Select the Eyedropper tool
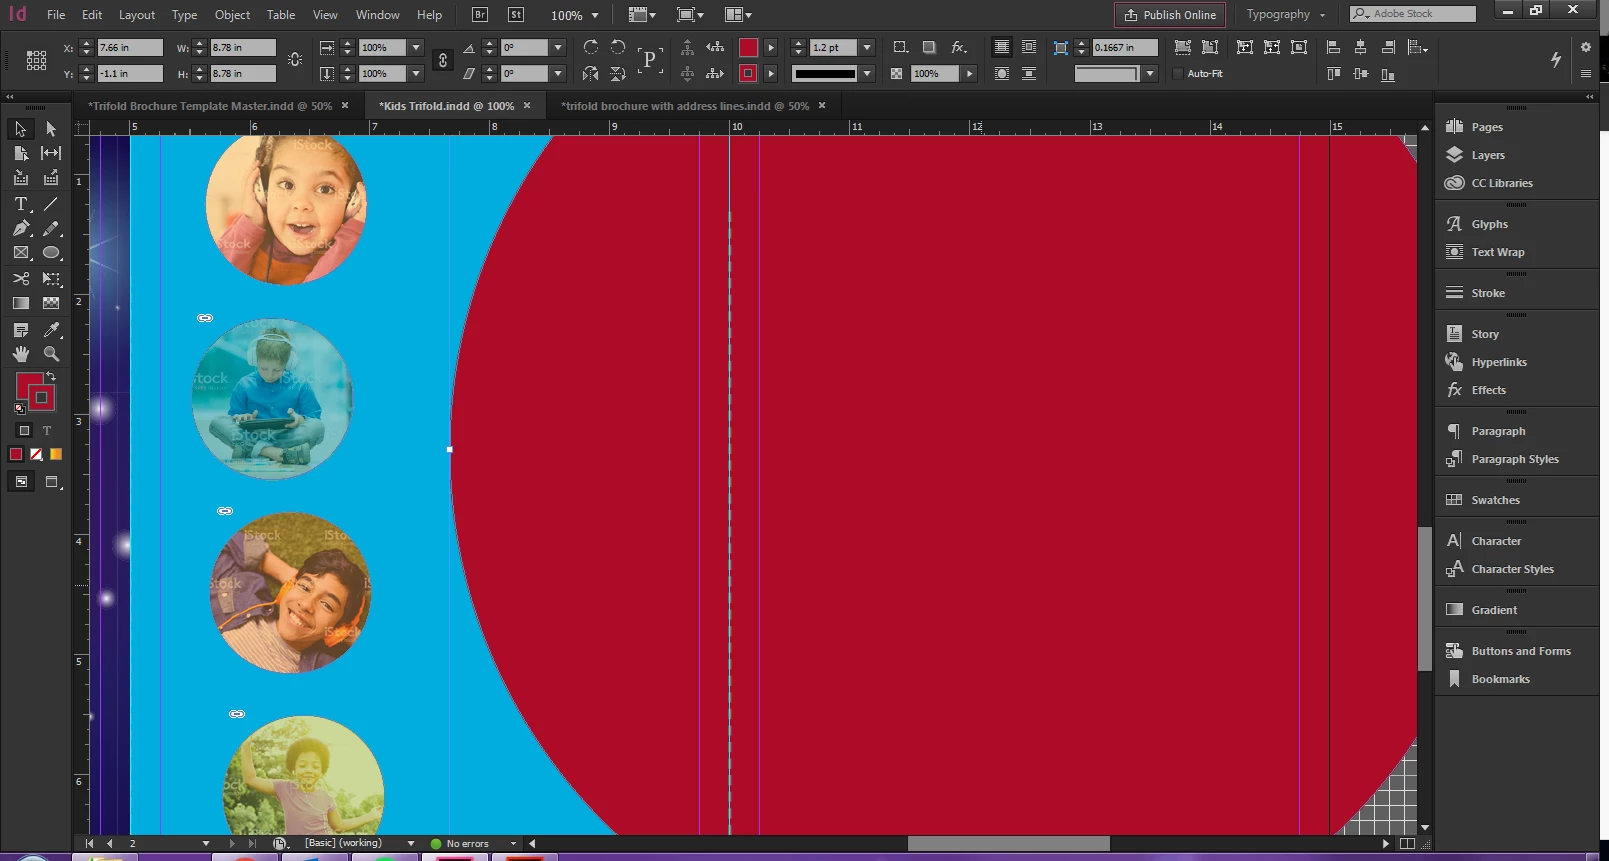 (51, 329)
